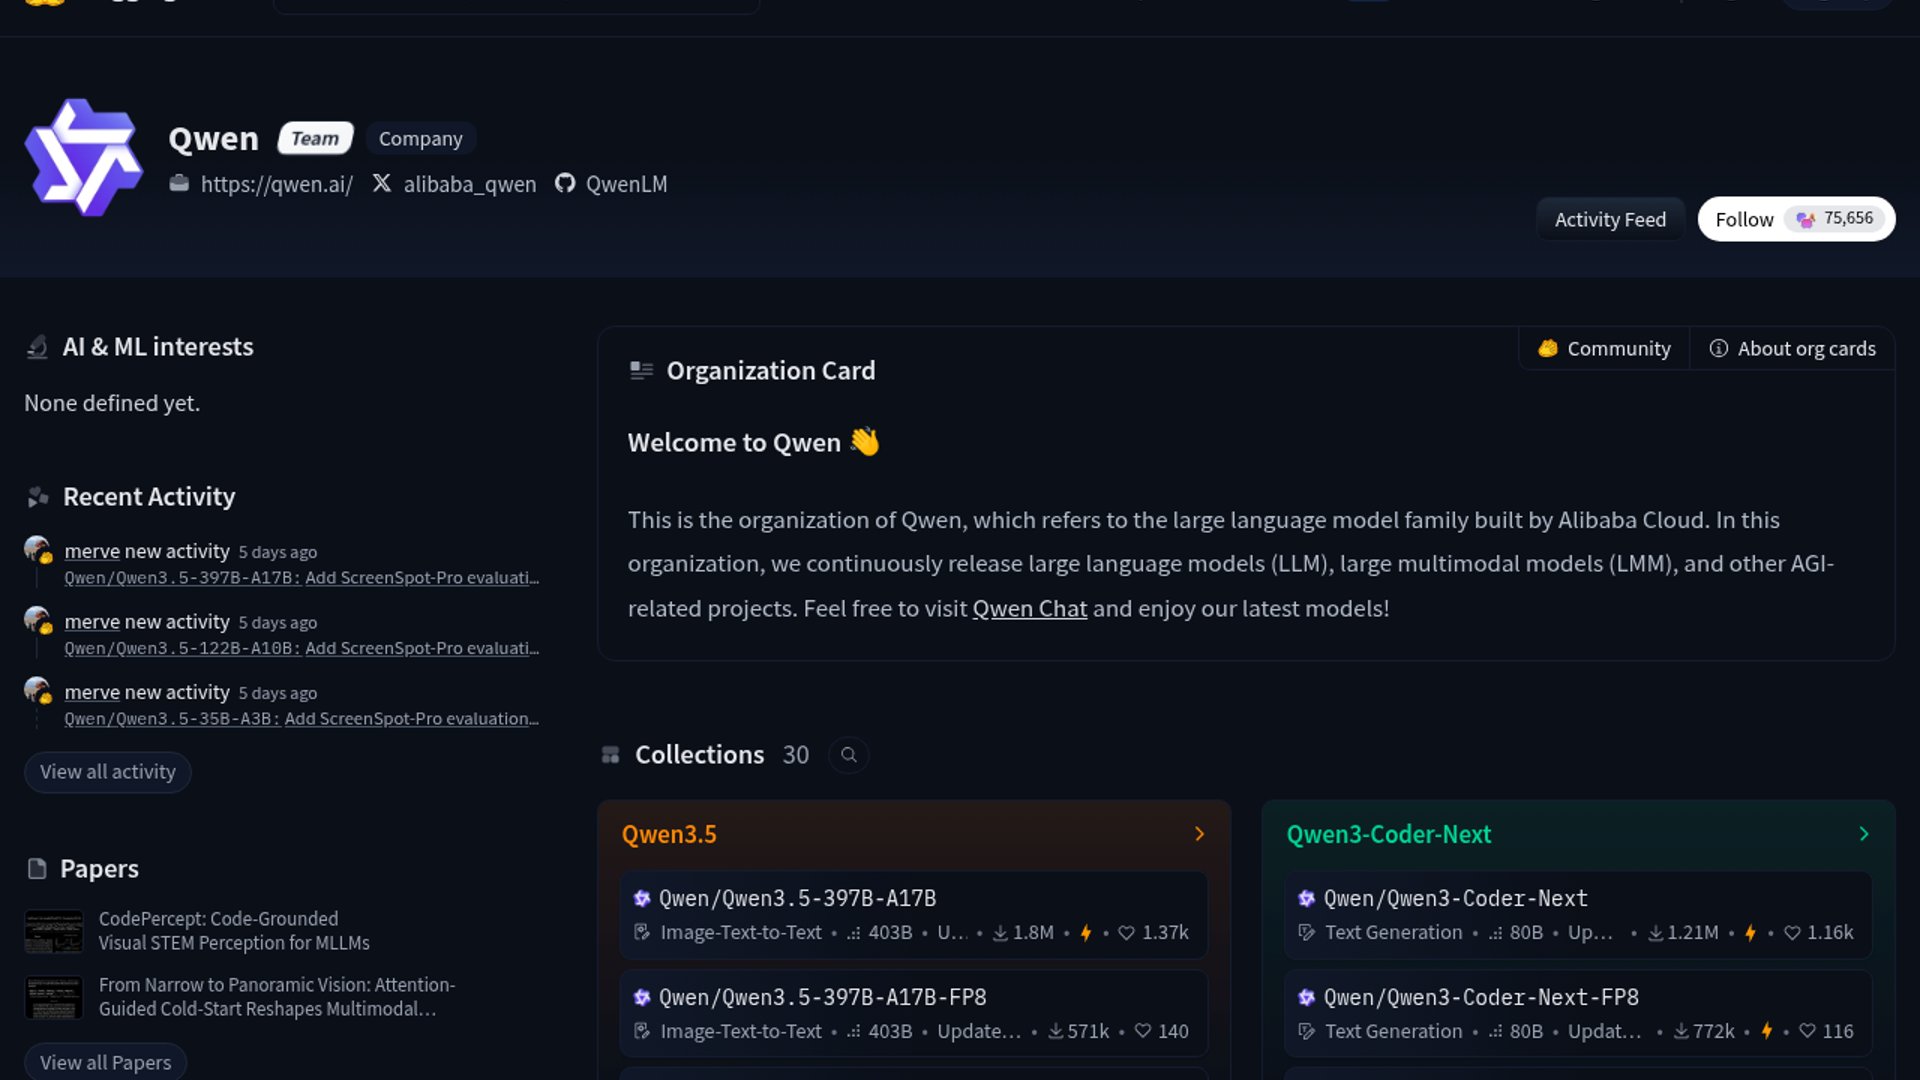This screenshot has width=1920, height=1080.
Task: Expand the Qwen3-Coder-Next collection chevron
Action: tap(1863, 834)
